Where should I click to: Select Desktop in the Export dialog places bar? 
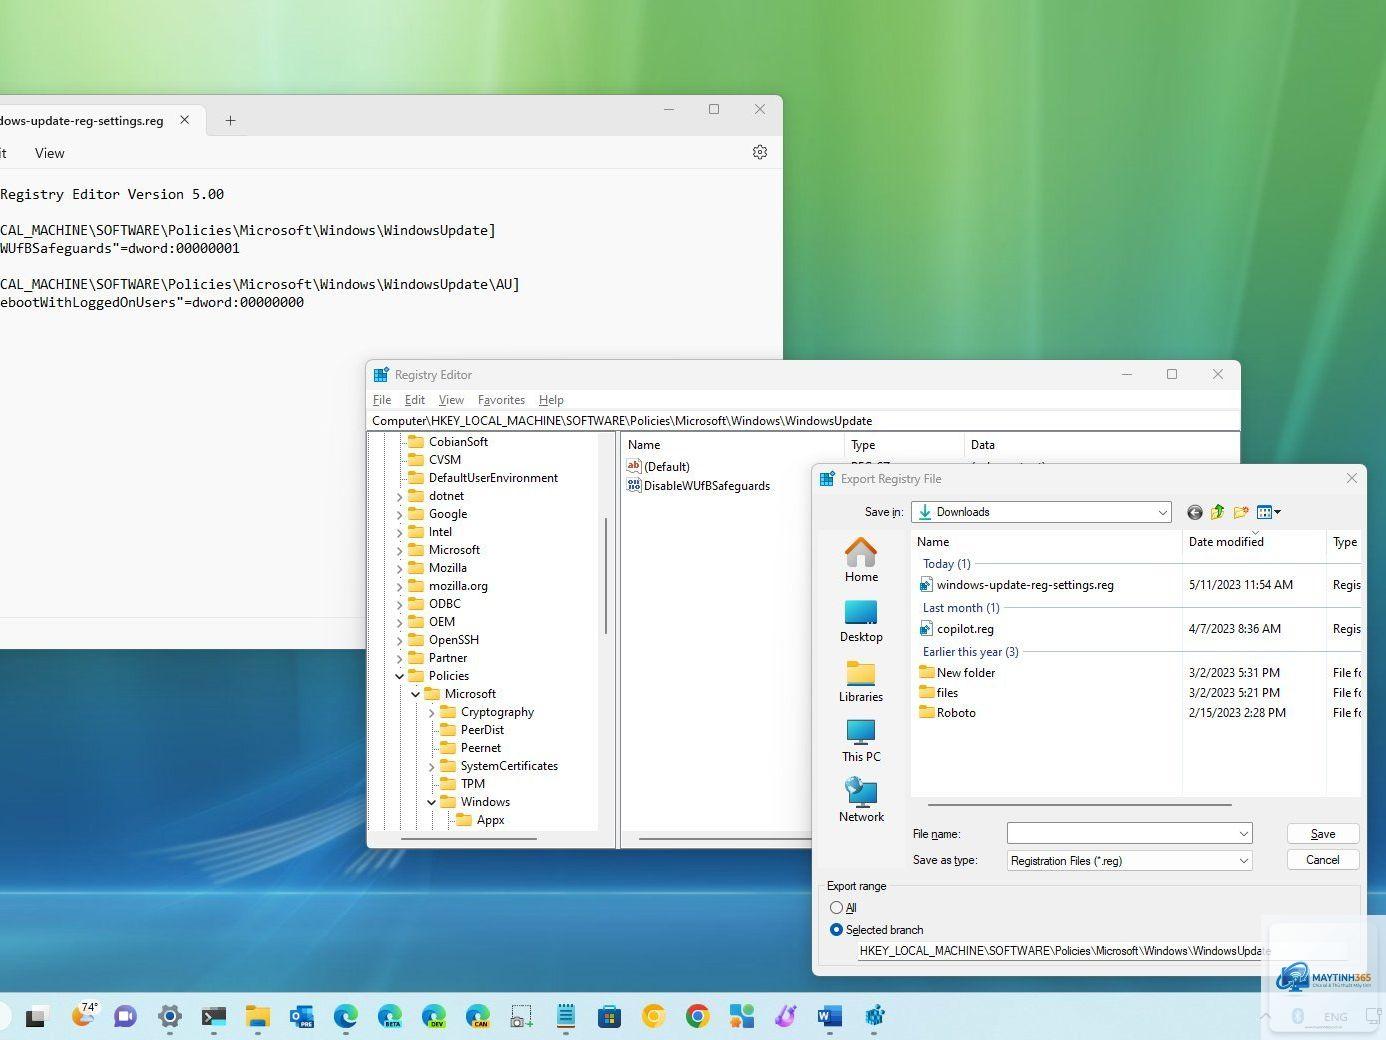(x=861, y=621)
